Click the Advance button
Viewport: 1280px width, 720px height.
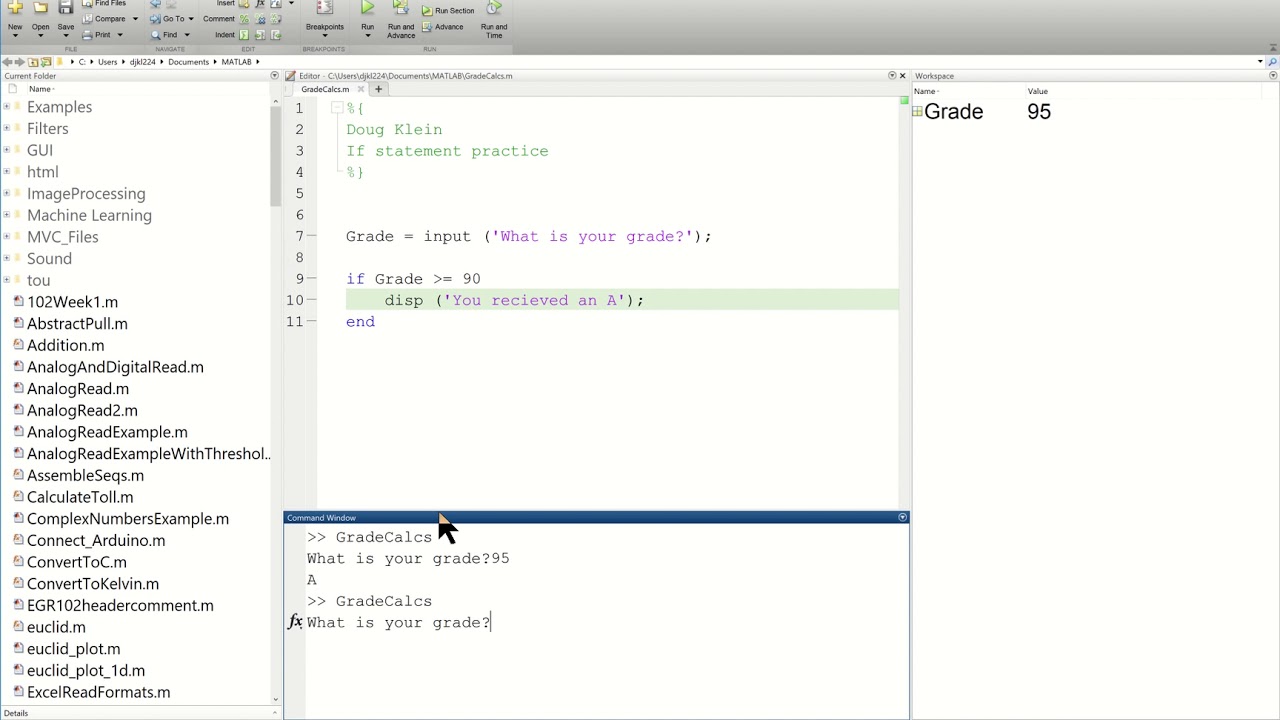pyautogui.click(x=442, y=27)
